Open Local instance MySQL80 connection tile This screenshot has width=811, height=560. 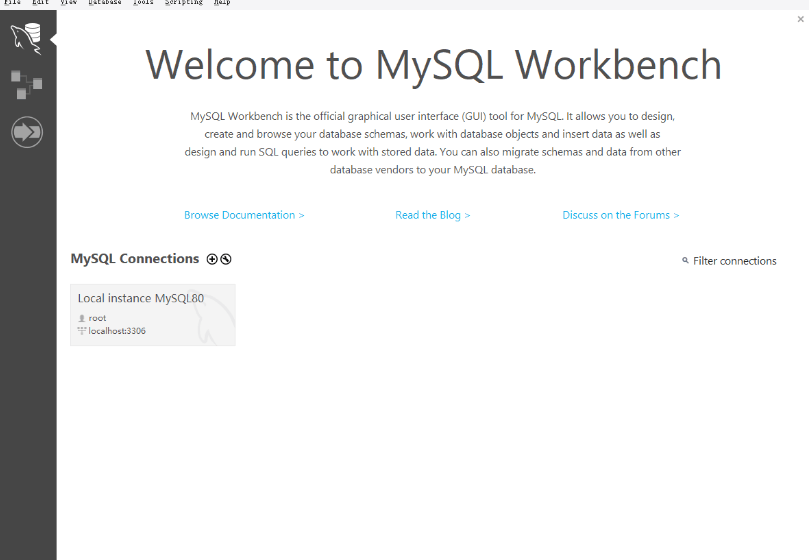coord(153,314)
